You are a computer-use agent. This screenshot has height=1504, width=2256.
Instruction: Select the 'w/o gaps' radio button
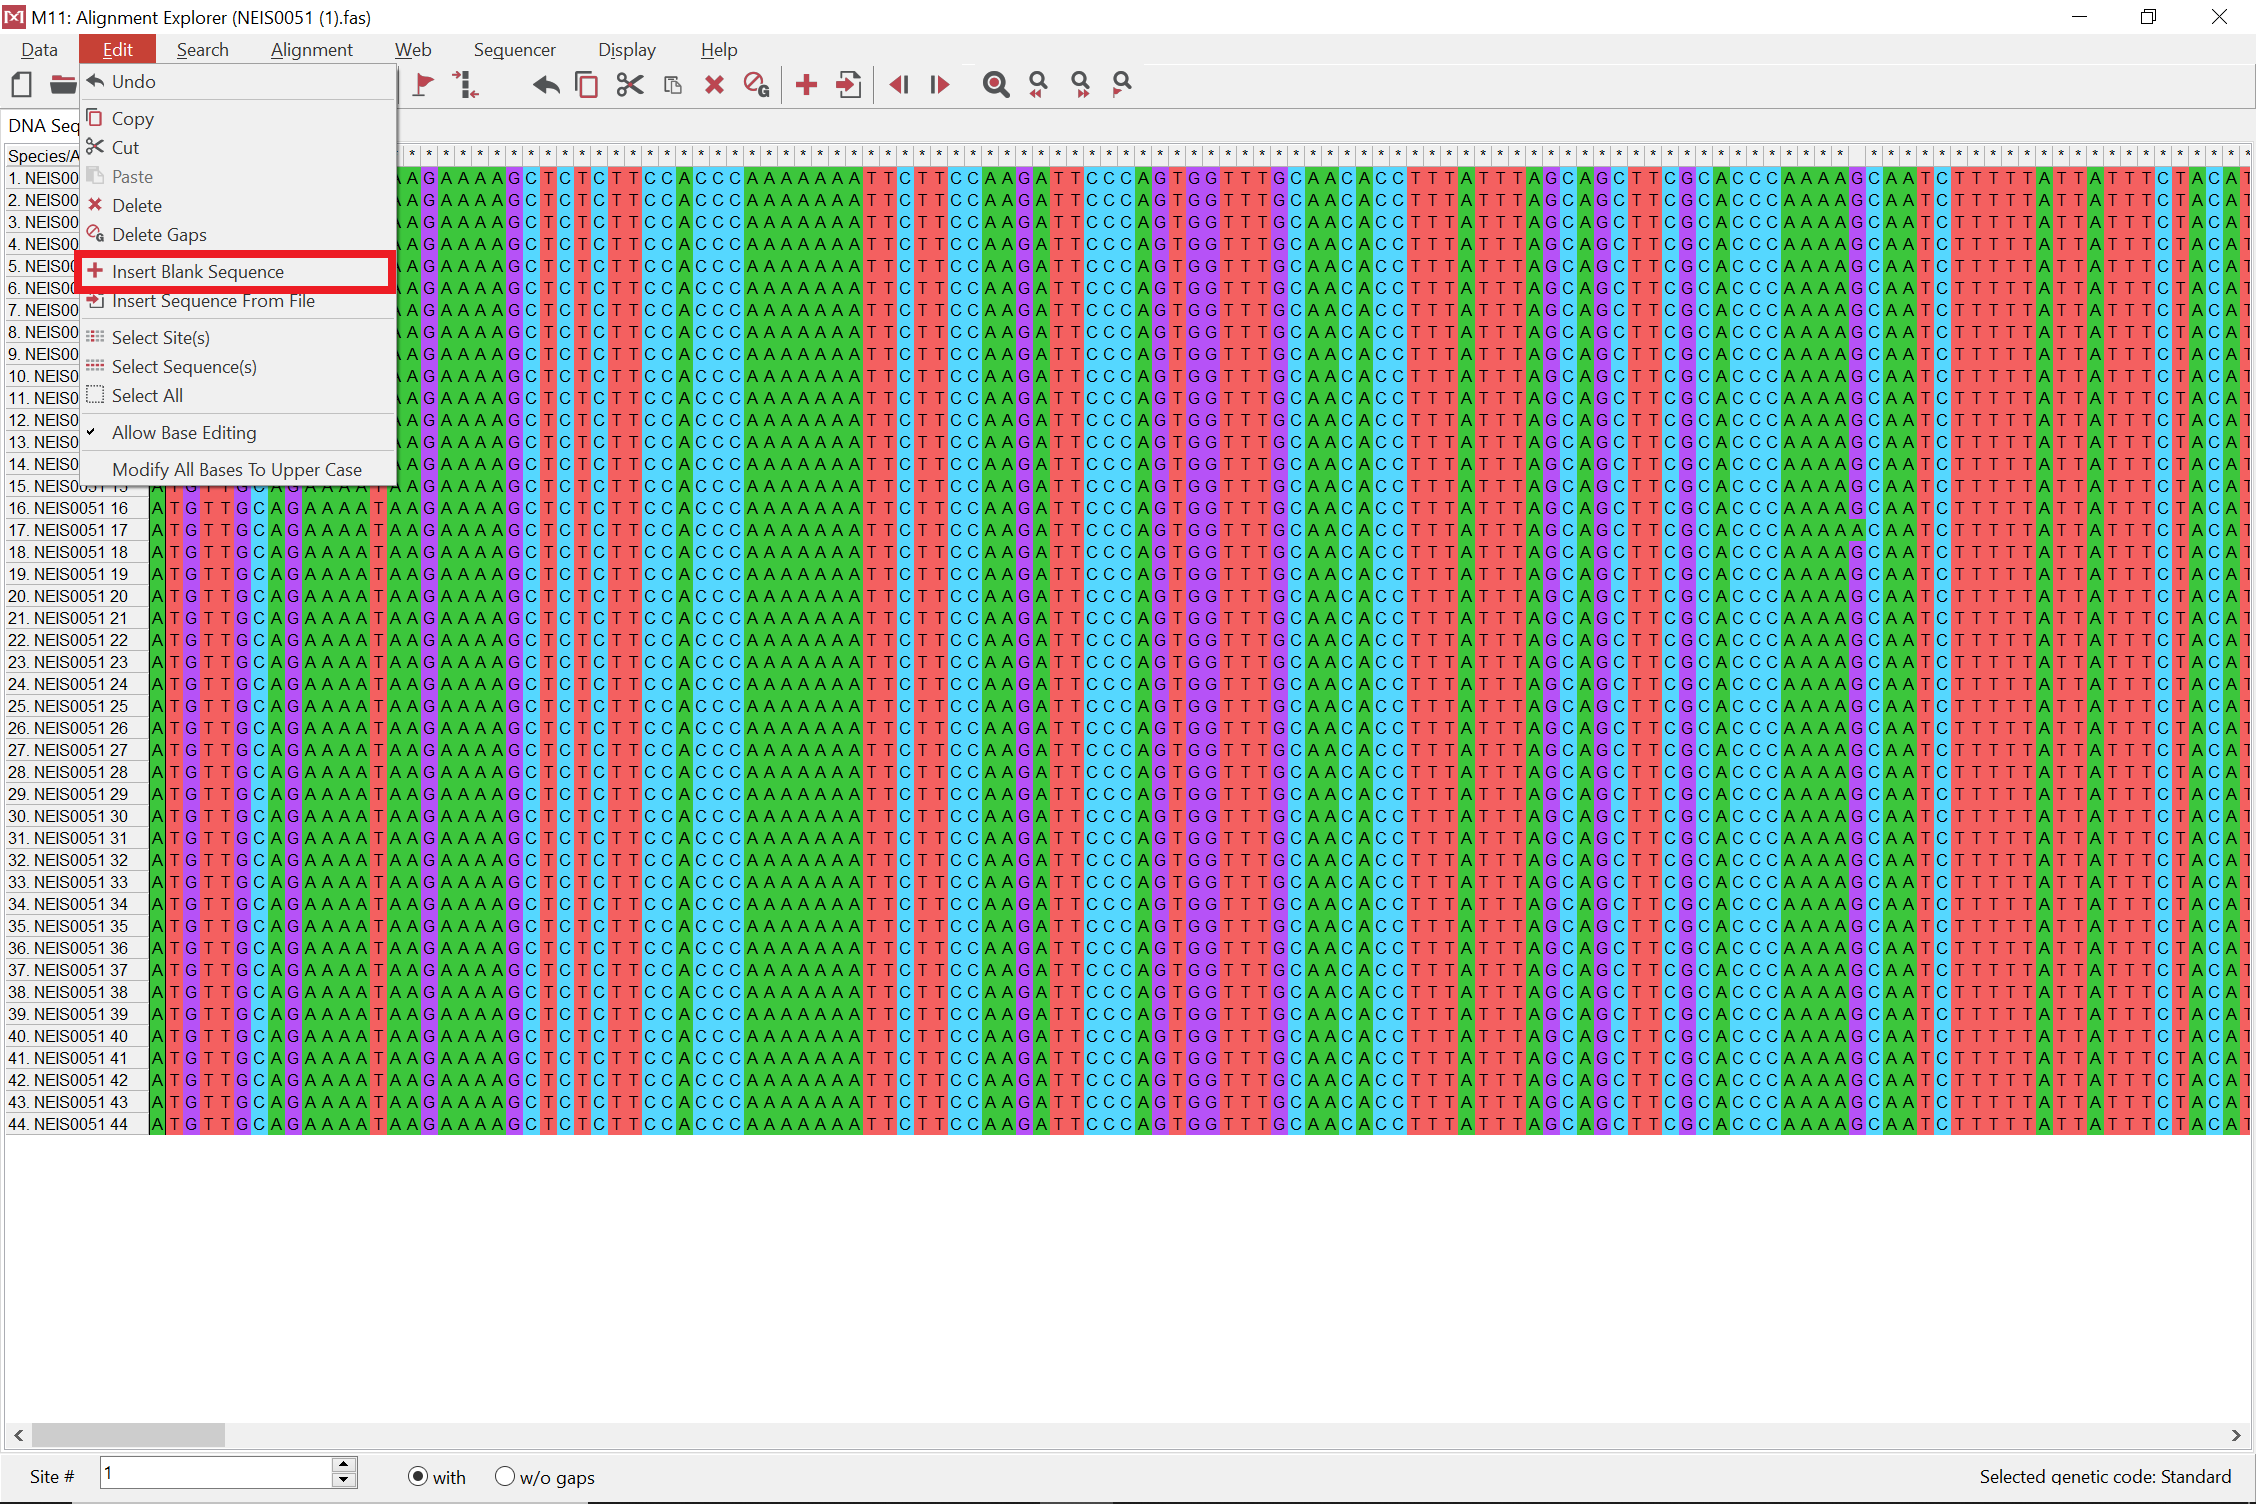click(x=505, y=1477)
